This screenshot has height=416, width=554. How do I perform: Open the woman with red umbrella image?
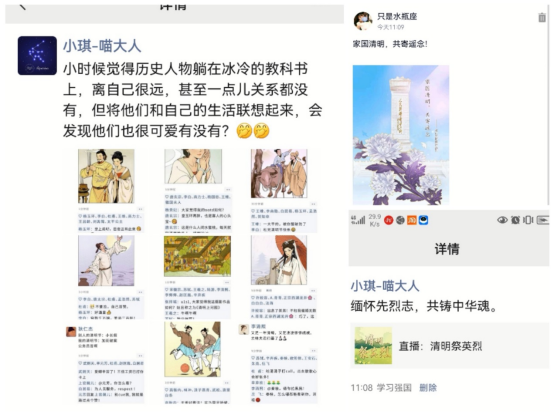click(279, 260)
